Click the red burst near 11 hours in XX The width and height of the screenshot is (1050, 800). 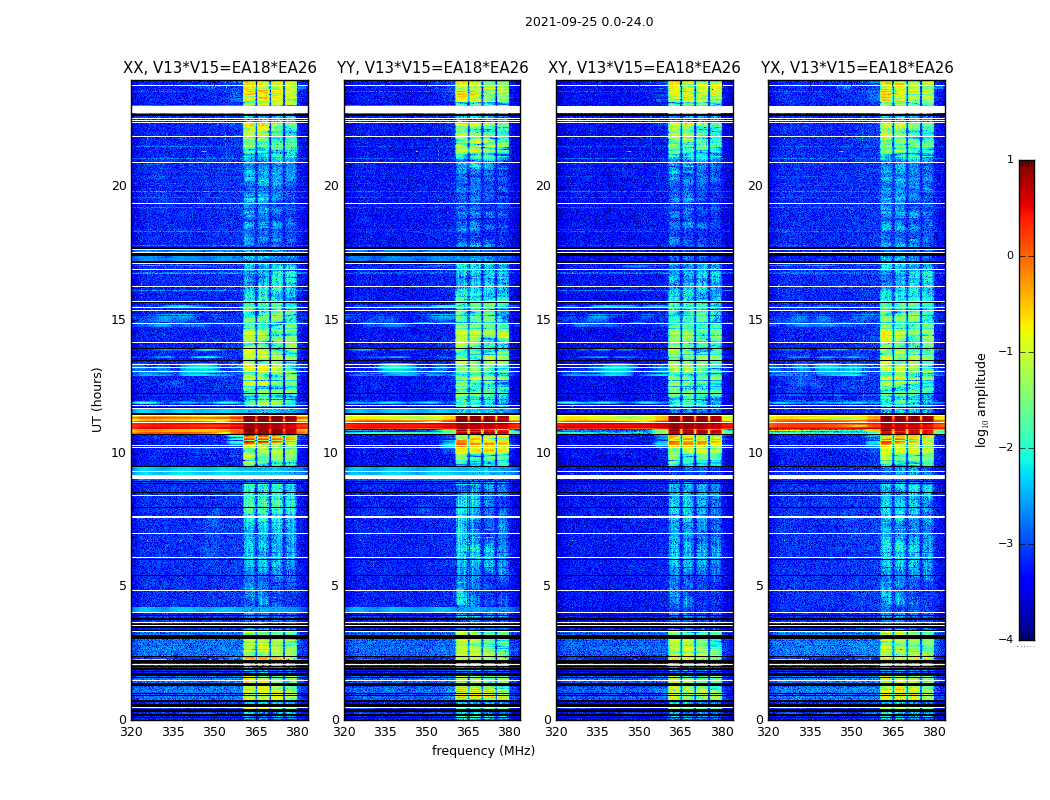(220, 424)
